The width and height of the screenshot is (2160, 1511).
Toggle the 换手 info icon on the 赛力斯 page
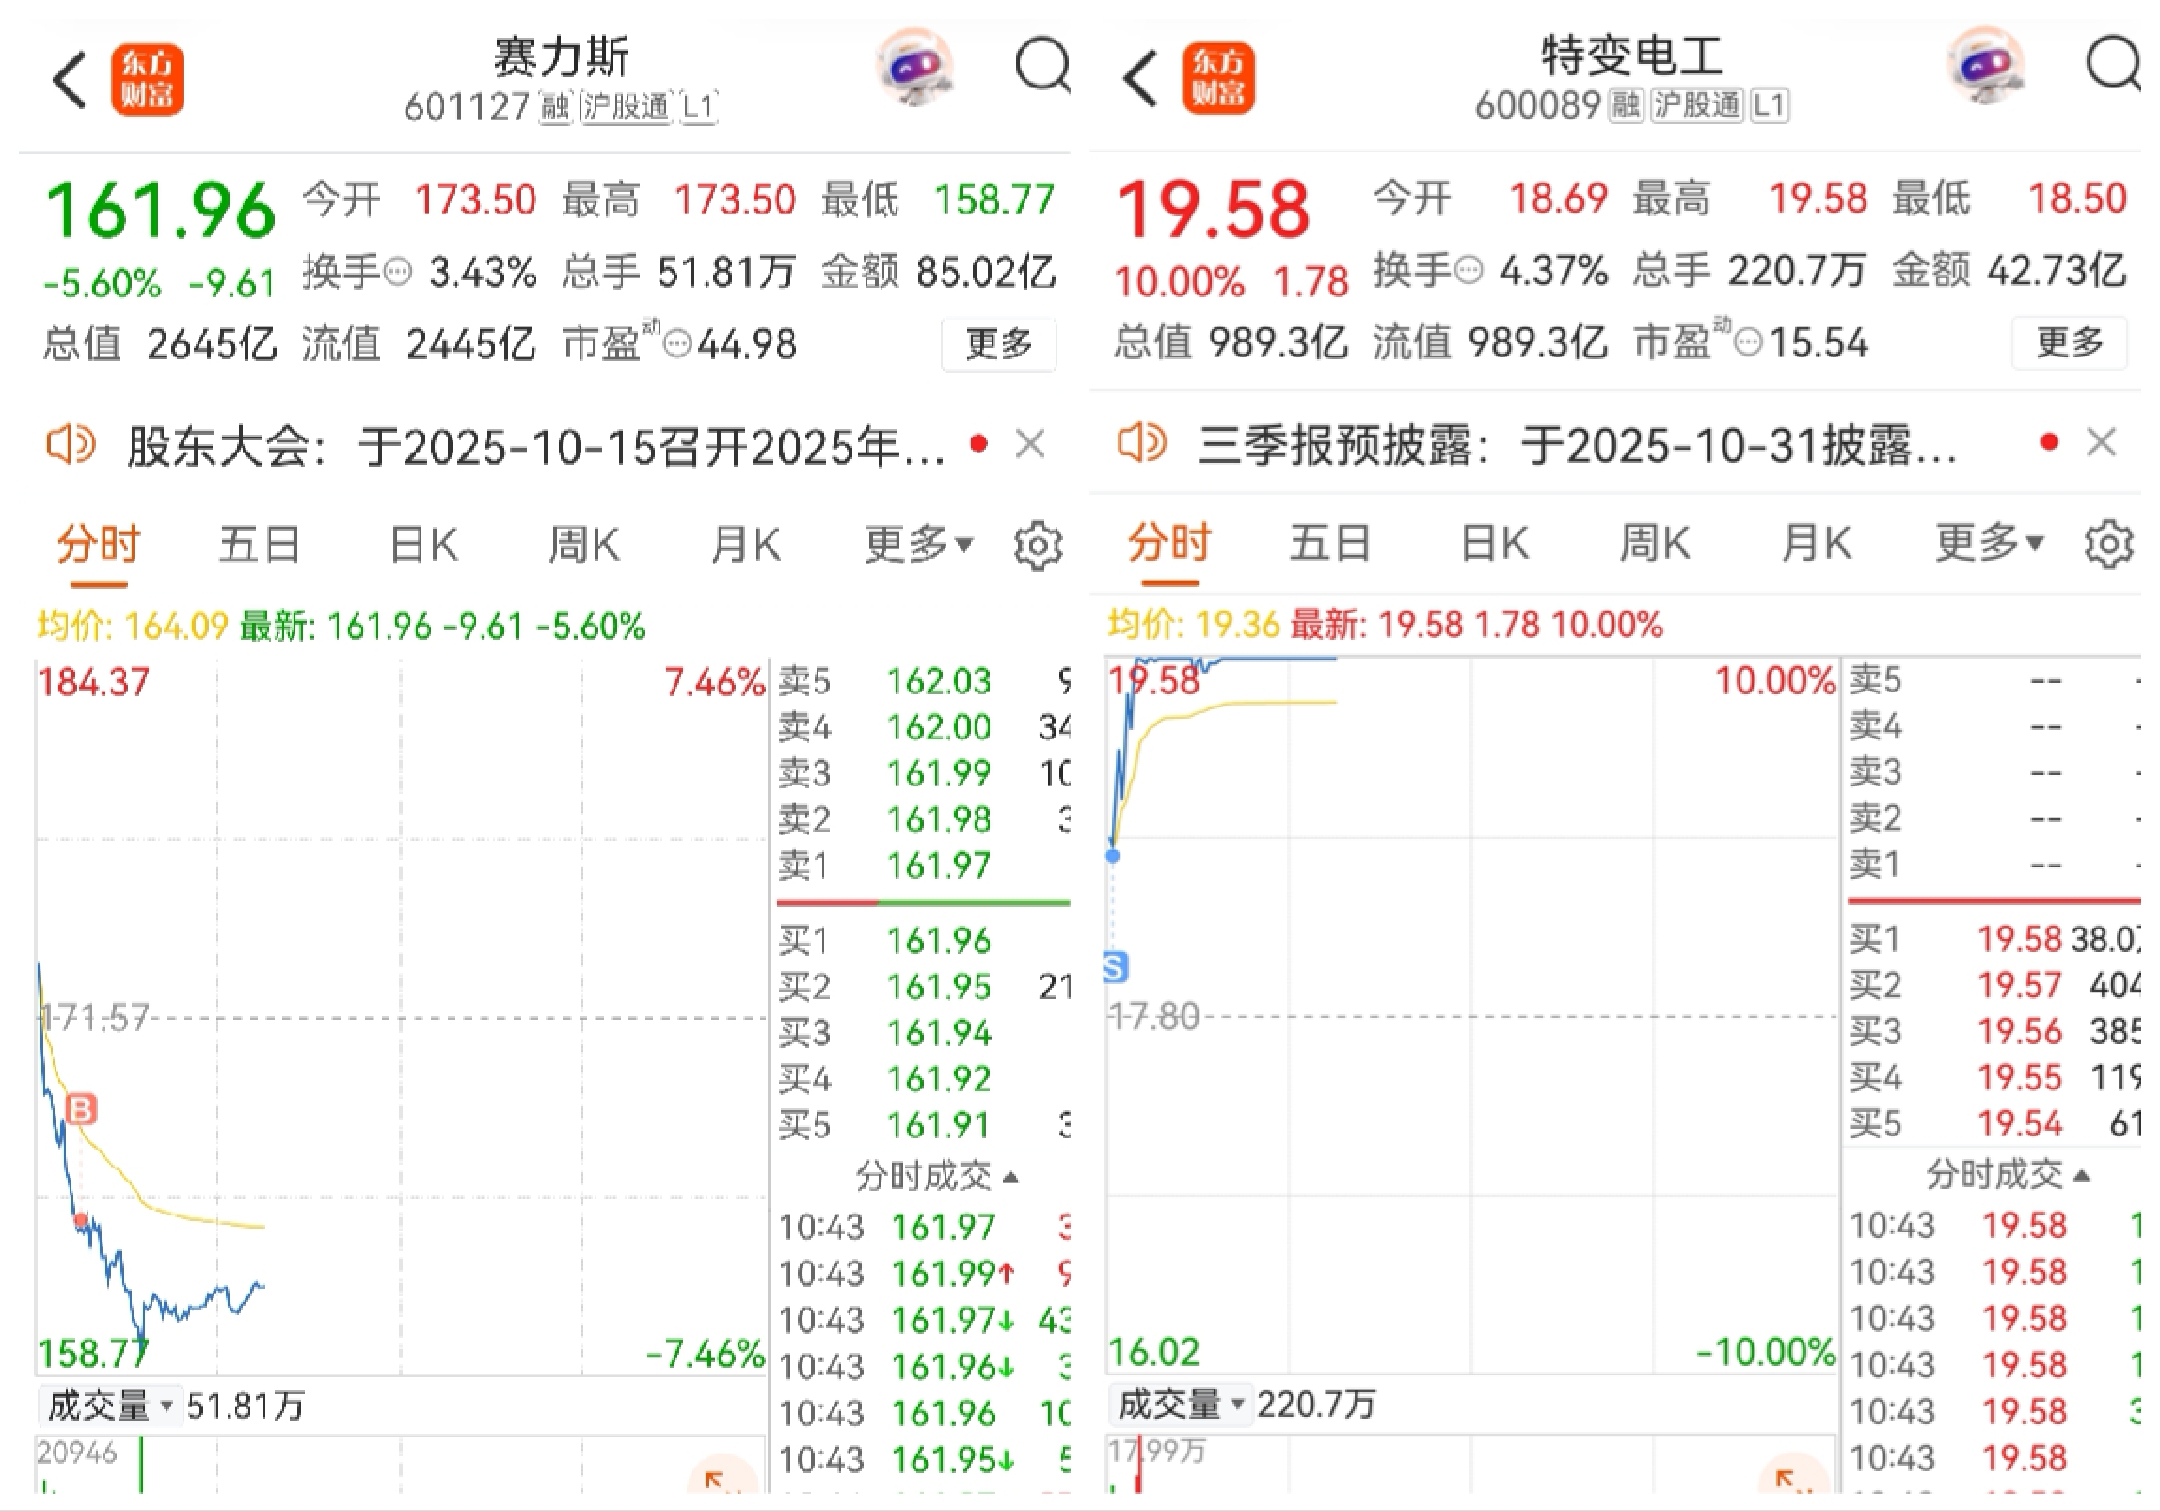(x=398, y=272)
